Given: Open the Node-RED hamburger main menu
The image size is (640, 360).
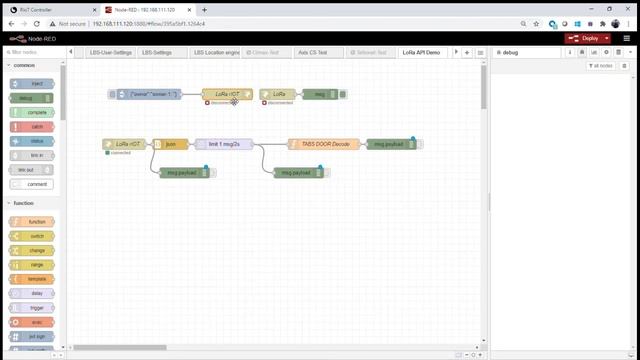Looking at the screenshot, I should (627, 38).
